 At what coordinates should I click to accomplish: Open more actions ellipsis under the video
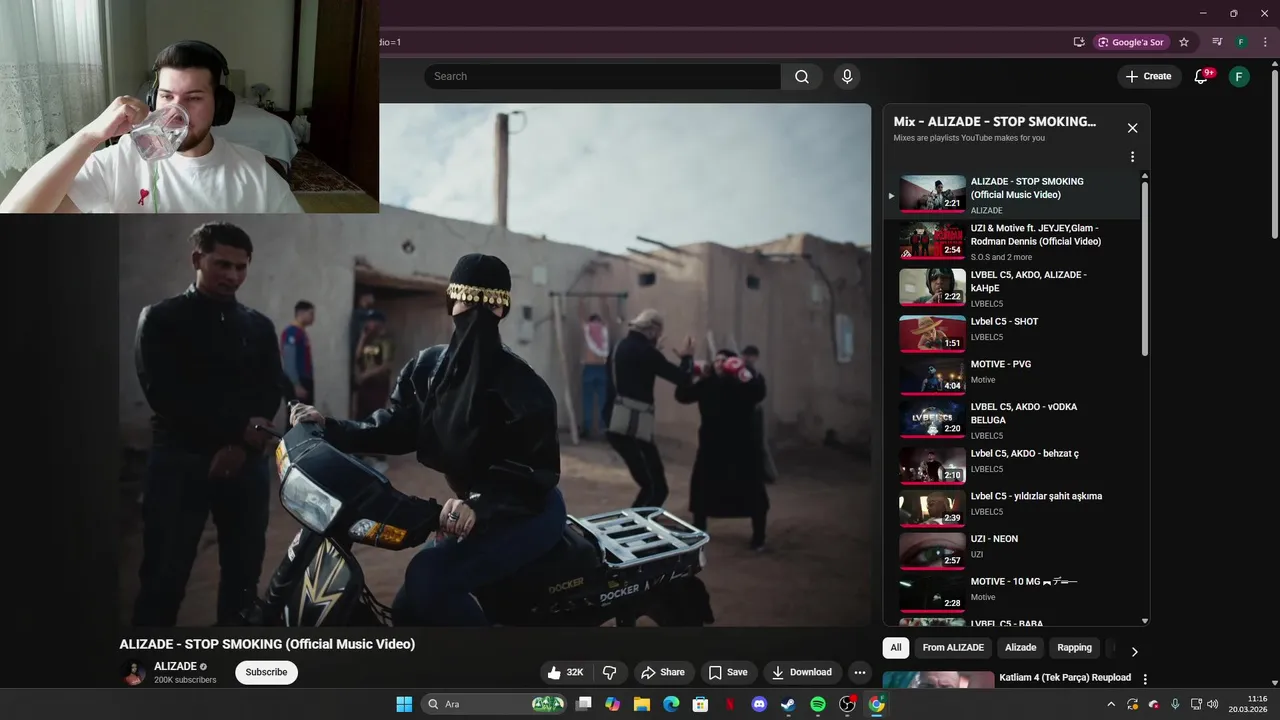point(860,672)
